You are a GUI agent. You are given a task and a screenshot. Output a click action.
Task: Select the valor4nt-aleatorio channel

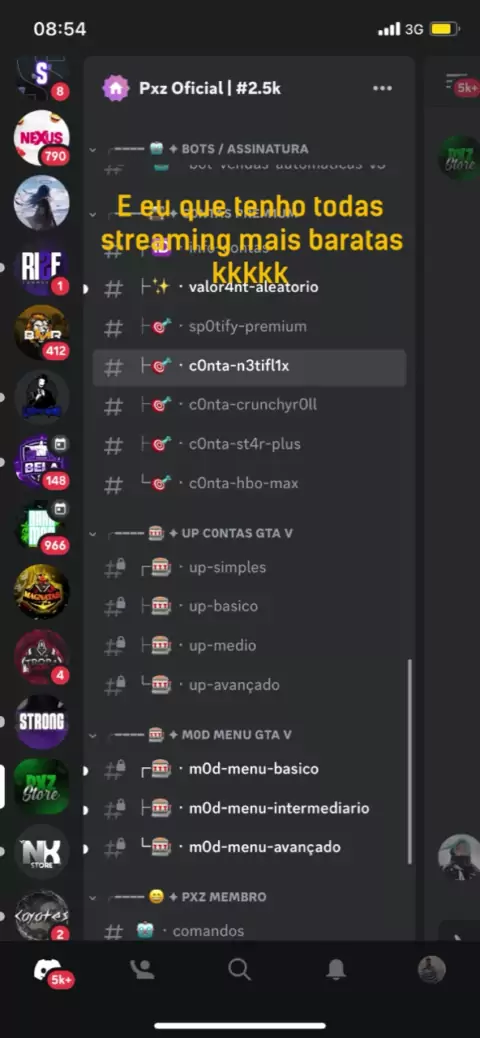[x=249, y=287]
